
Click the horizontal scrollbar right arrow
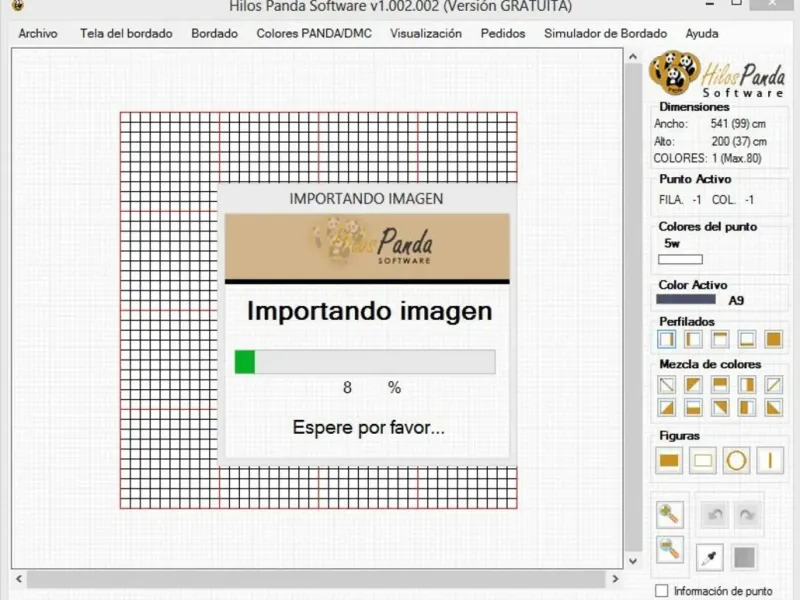coord(615,579)
